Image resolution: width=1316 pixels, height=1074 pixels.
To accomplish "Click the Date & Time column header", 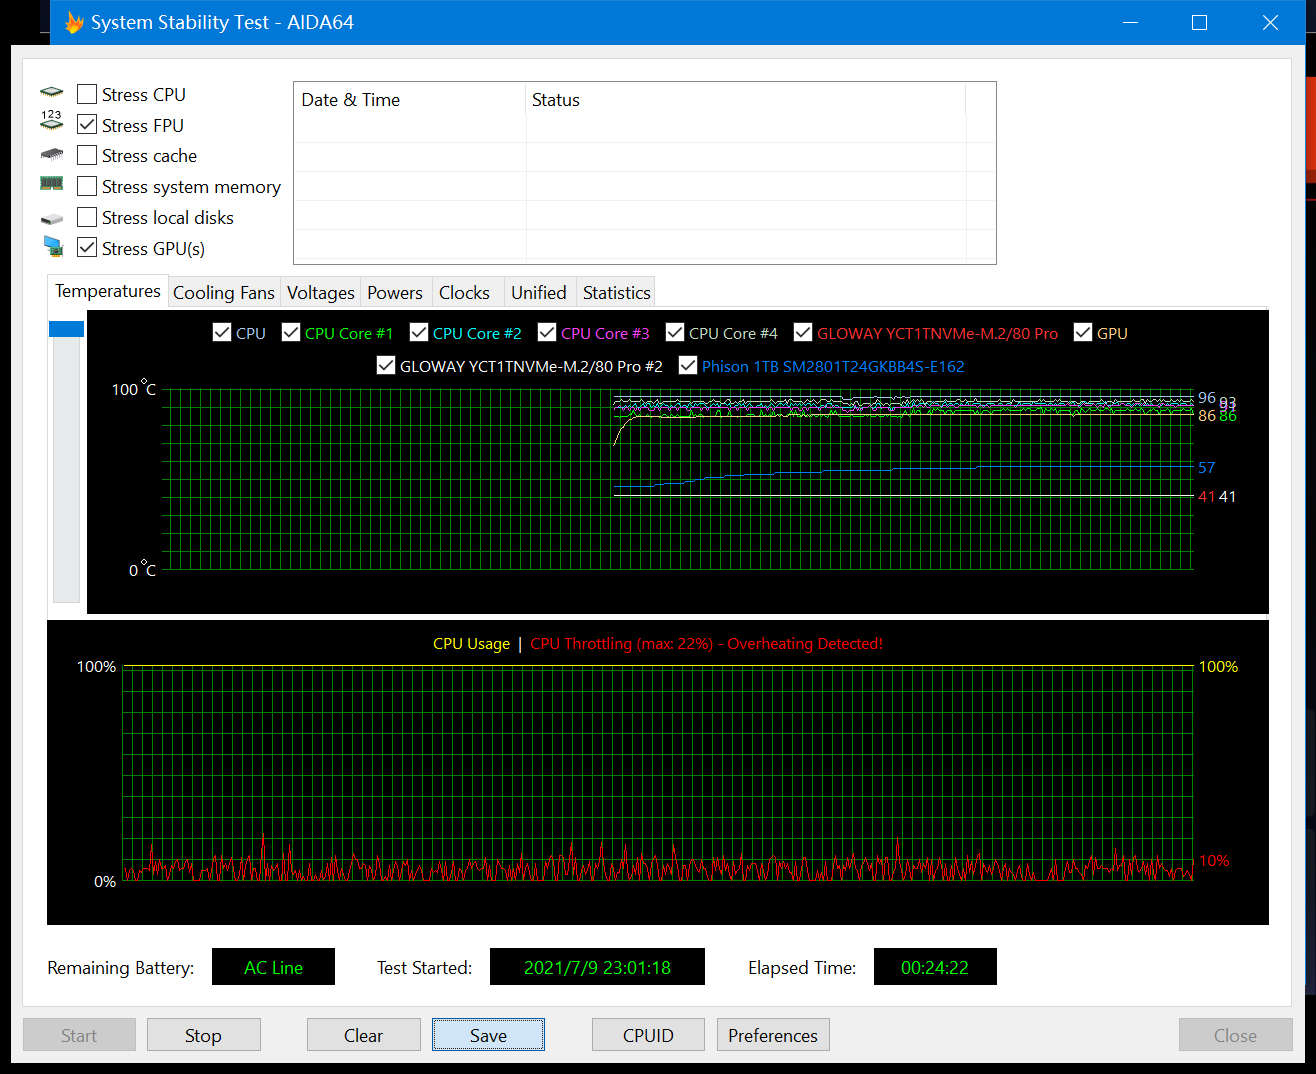I will 410,100.
